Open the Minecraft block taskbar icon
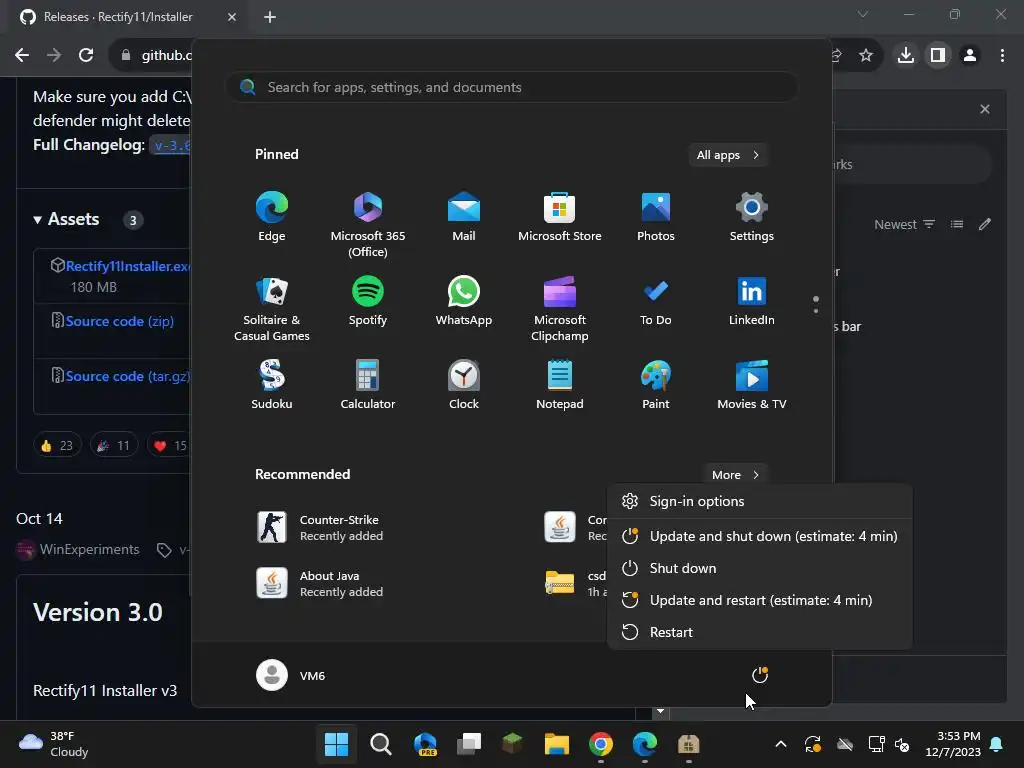The width and height of the screenshot is (1024, 768). (513, 744)
